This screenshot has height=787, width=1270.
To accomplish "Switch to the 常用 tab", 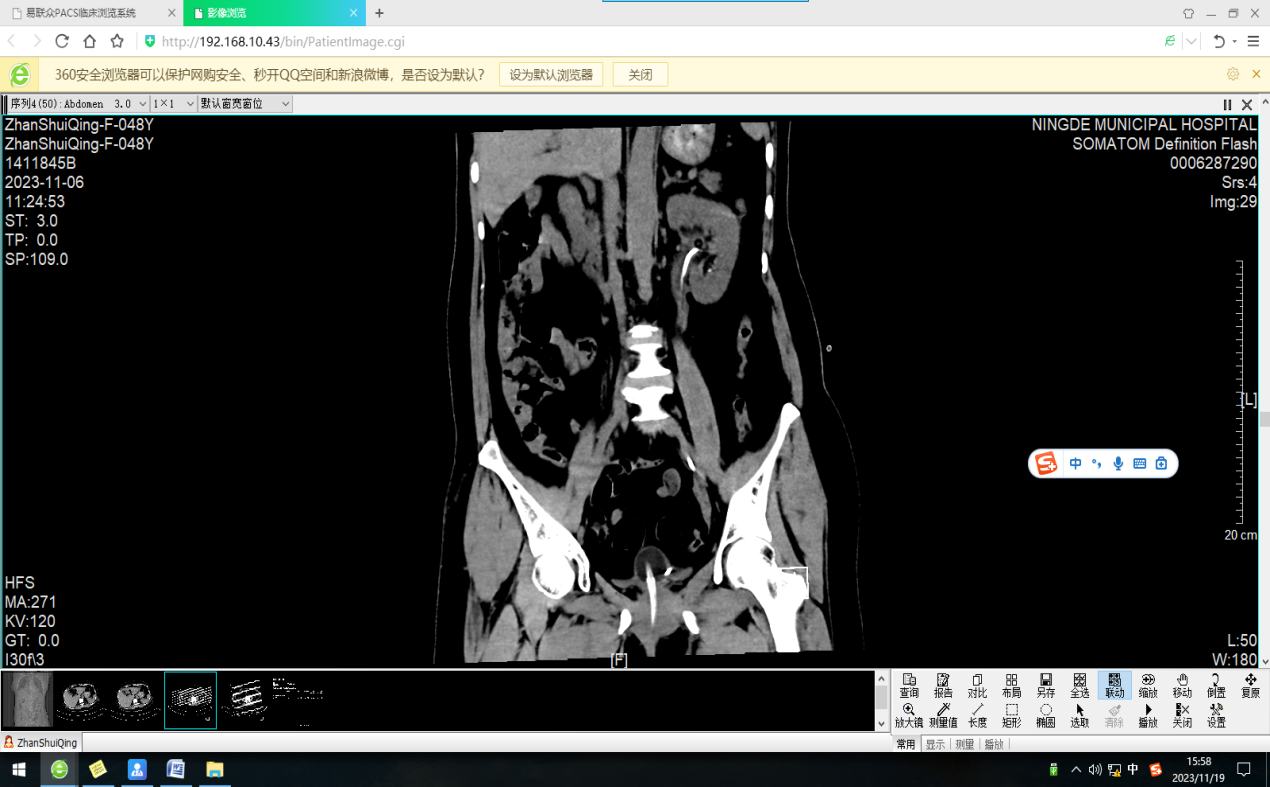I will [x=906, y=744].
